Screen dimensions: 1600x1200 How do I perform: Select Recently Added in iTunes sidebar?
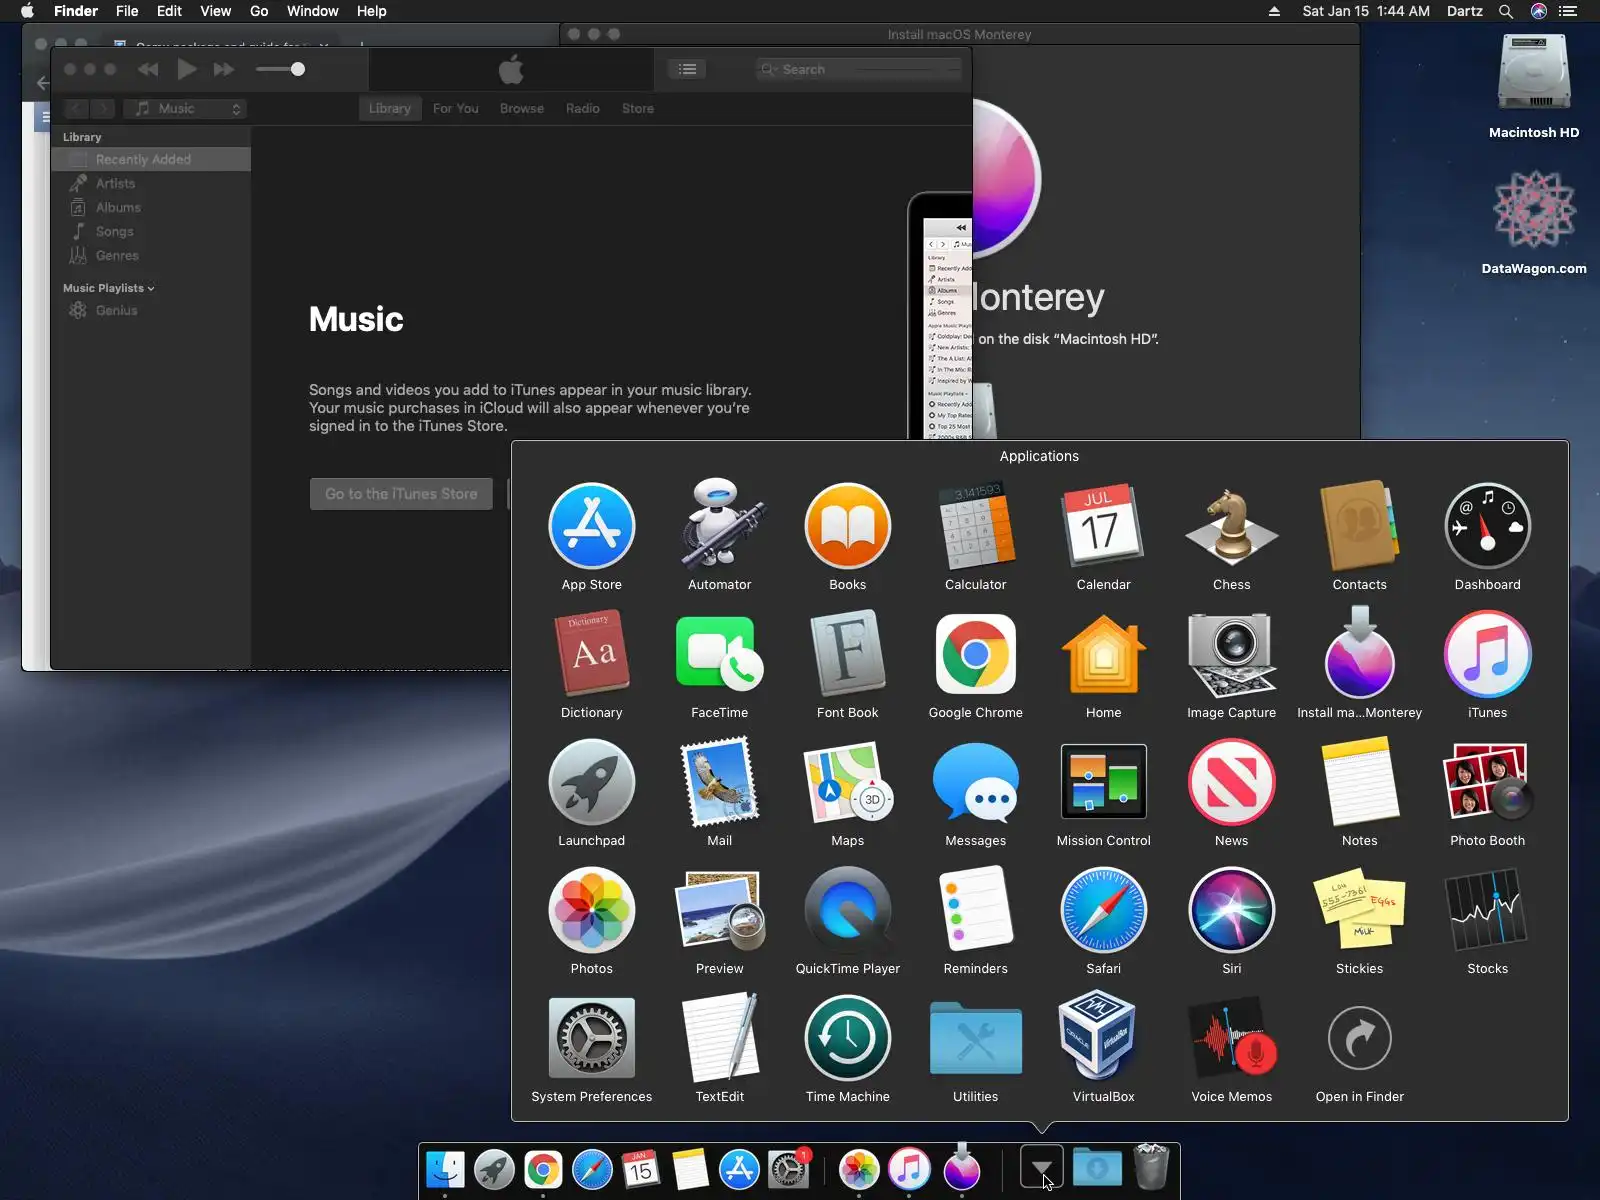pos(151,159)
